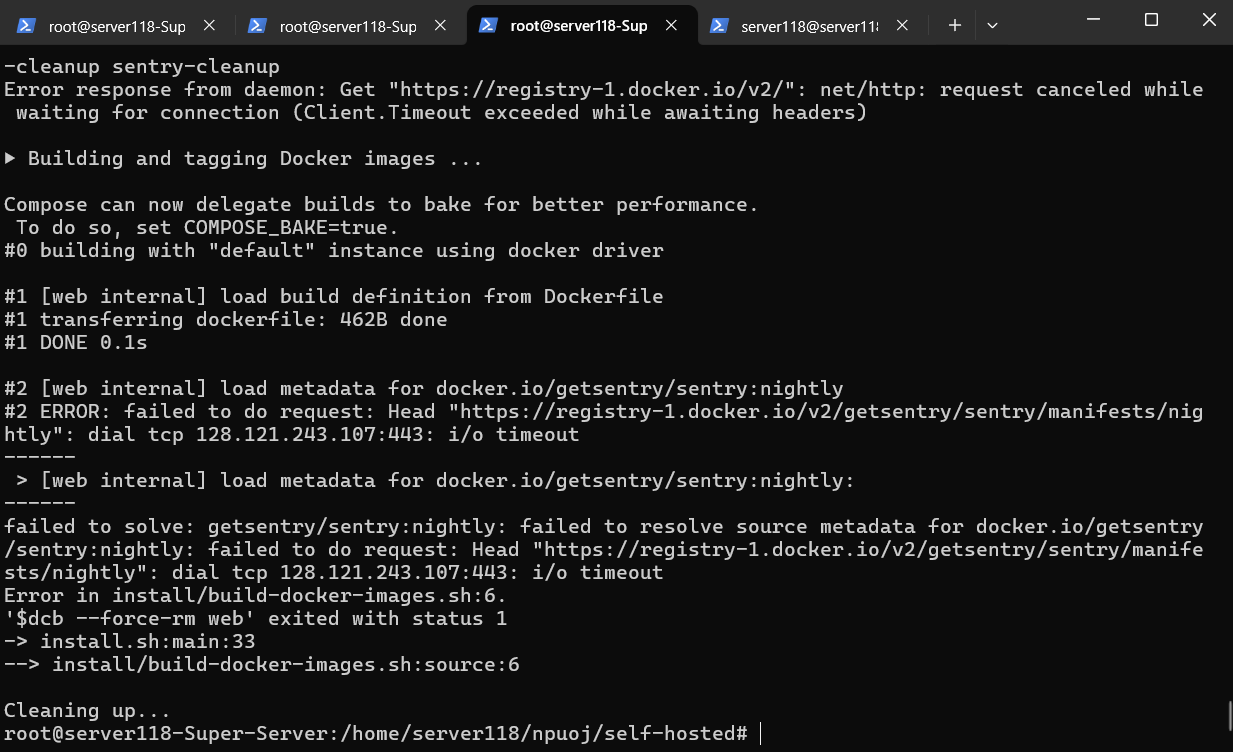Expand the new tab profile dropdown chevron
The height and width of the screenshot is (752, 1233).
pos(992,26)
